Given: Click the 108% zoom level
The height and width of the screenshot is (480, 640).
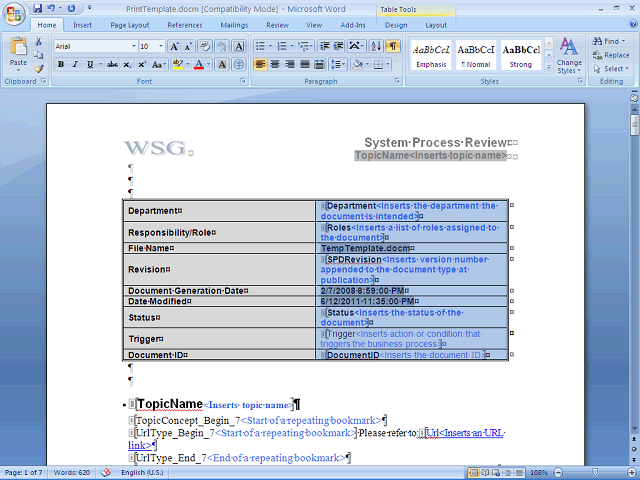Looking at the screenshot, I should tap(539, 473).
